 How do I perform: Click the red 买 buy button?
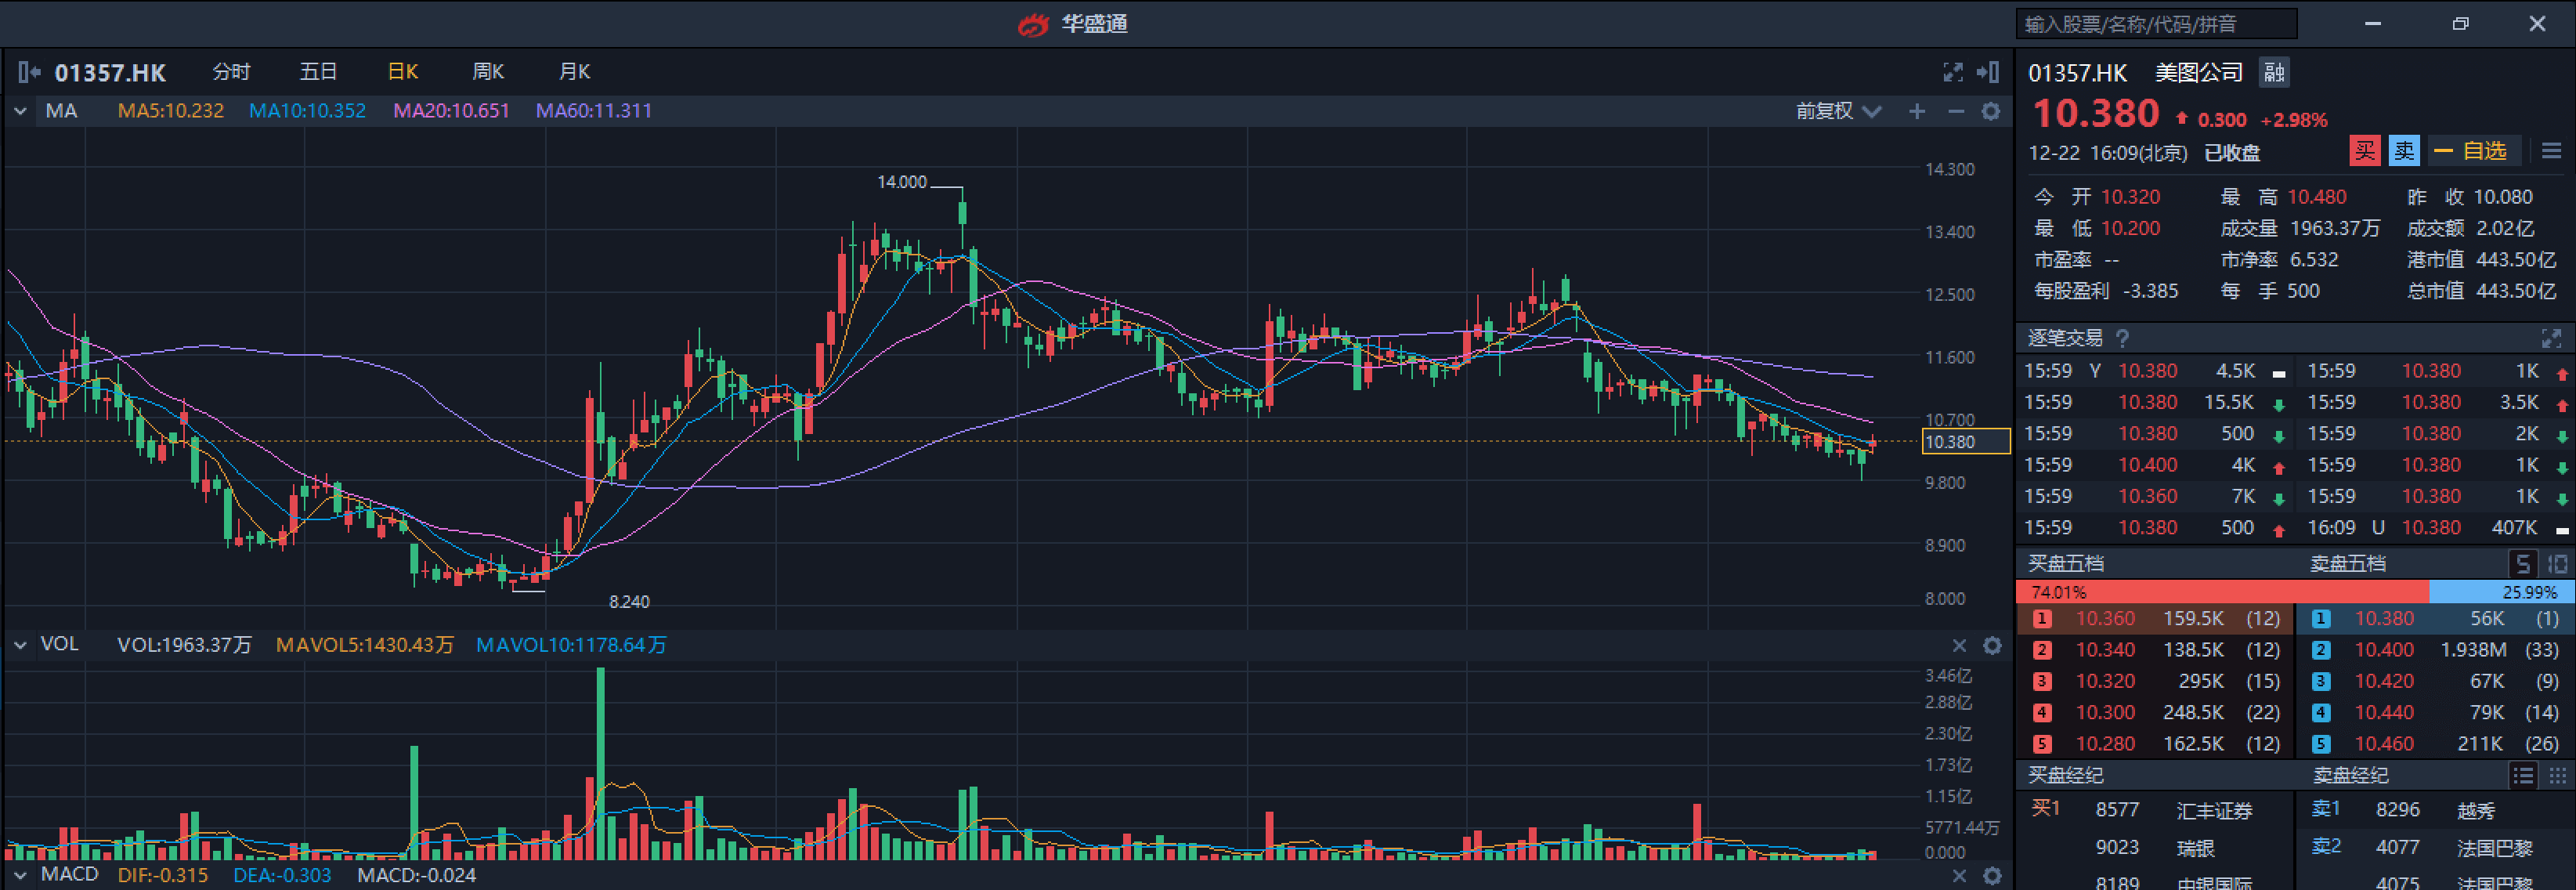coord(2364,151)
